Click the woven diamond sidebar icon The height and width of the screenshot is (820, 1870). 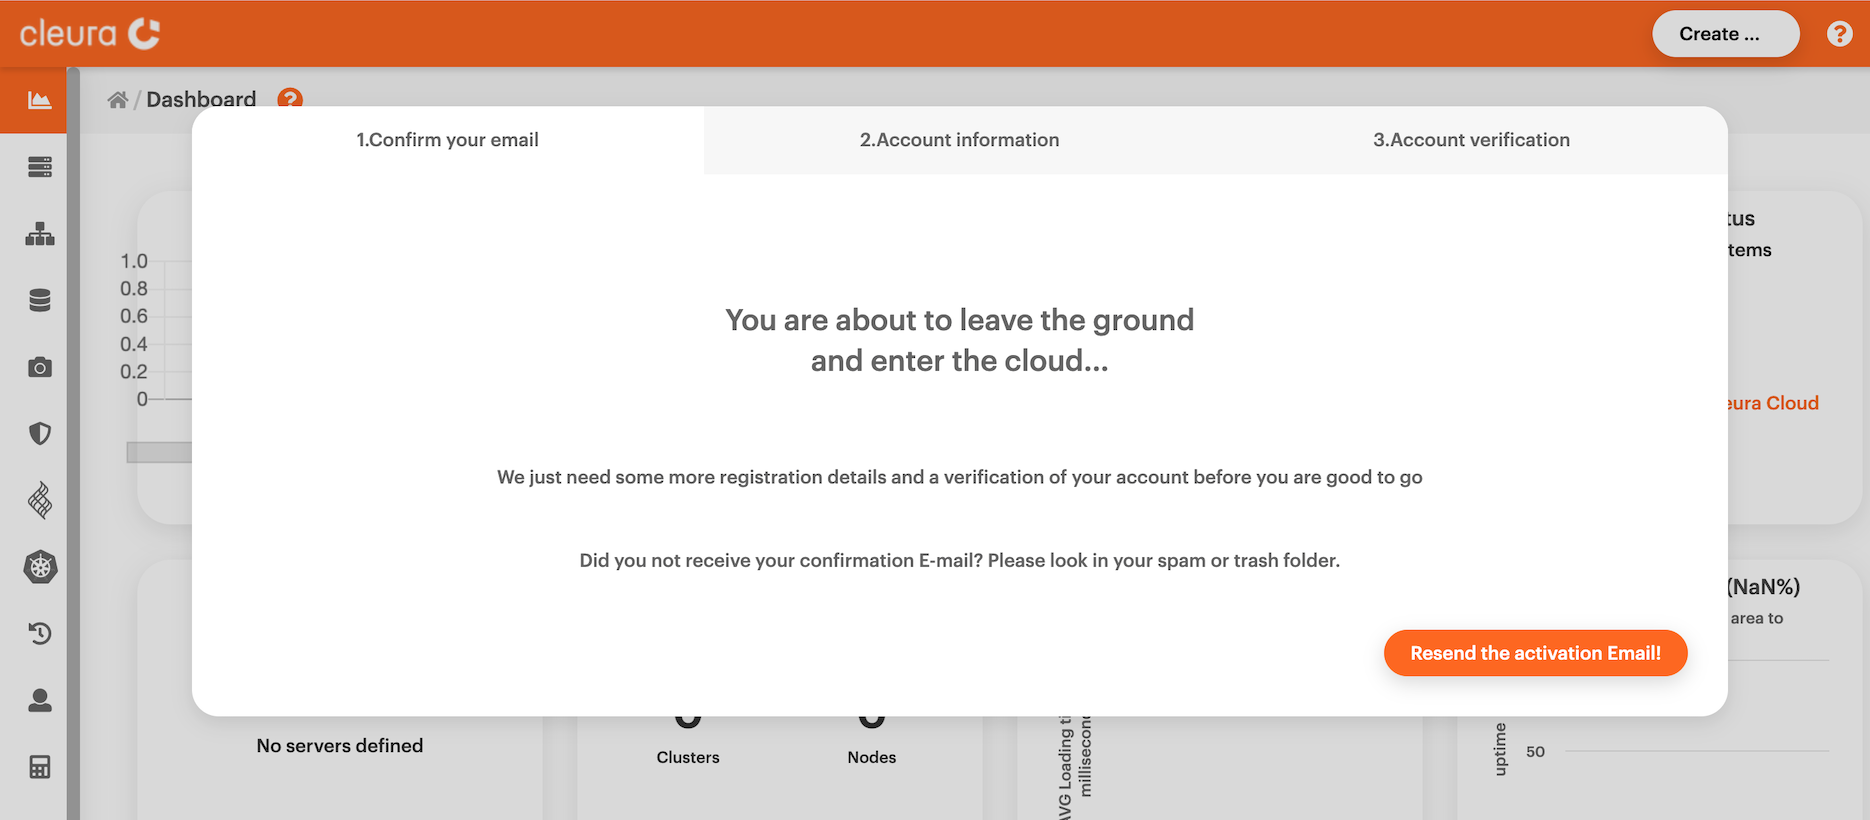pyautogui.click(x=39, y=500)
